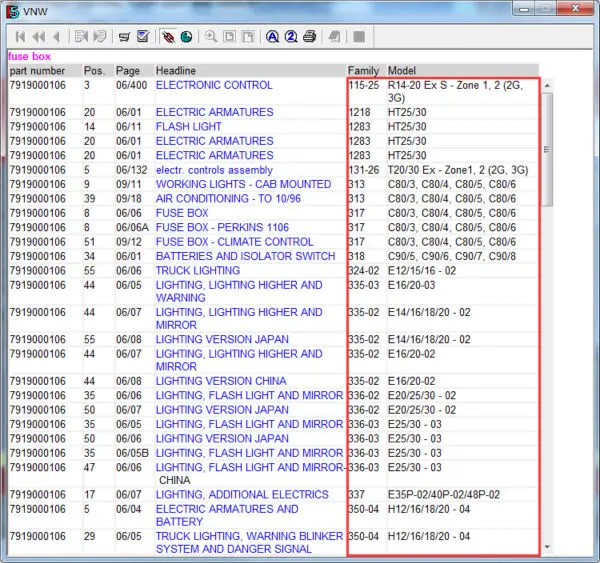Open the FLASH LIGHT headline link
This screenshot has height=563, width=600.
[189, 127]
